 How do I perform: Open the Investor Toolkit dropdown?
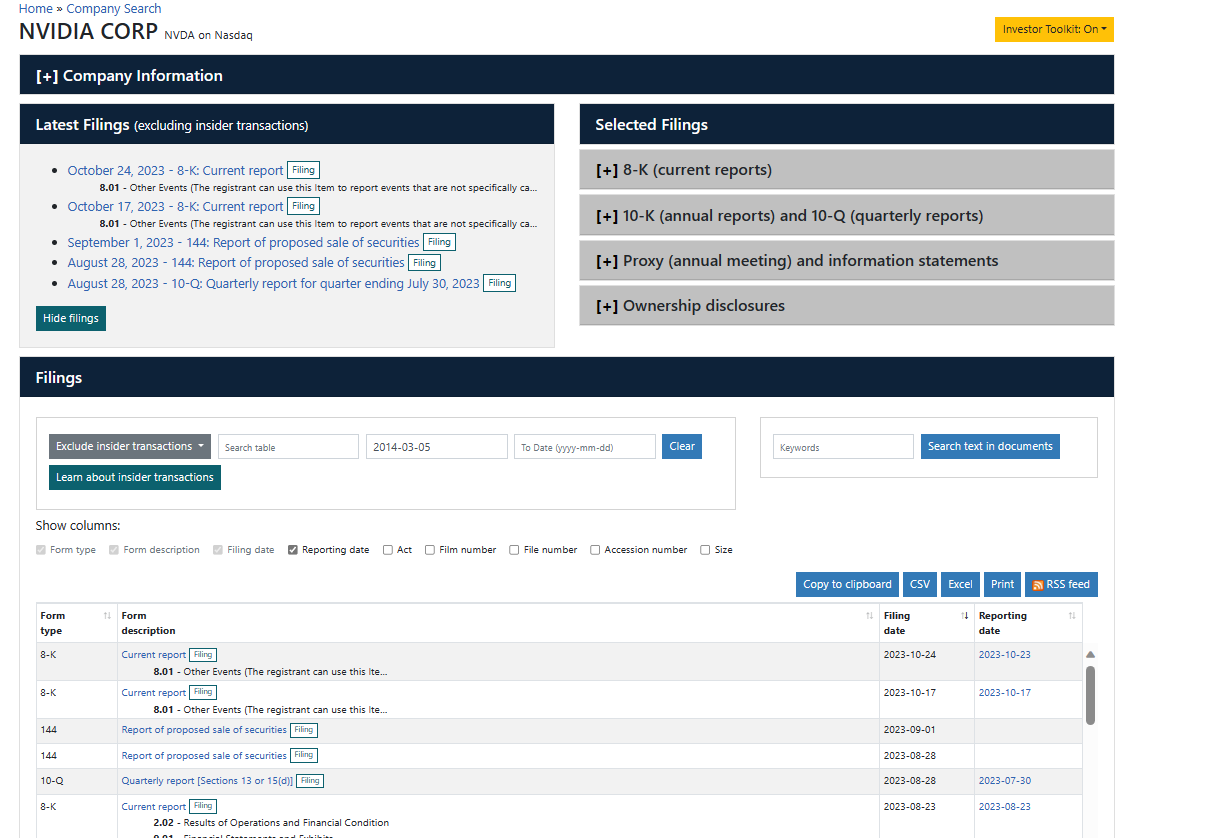[x=1054, y=30]
